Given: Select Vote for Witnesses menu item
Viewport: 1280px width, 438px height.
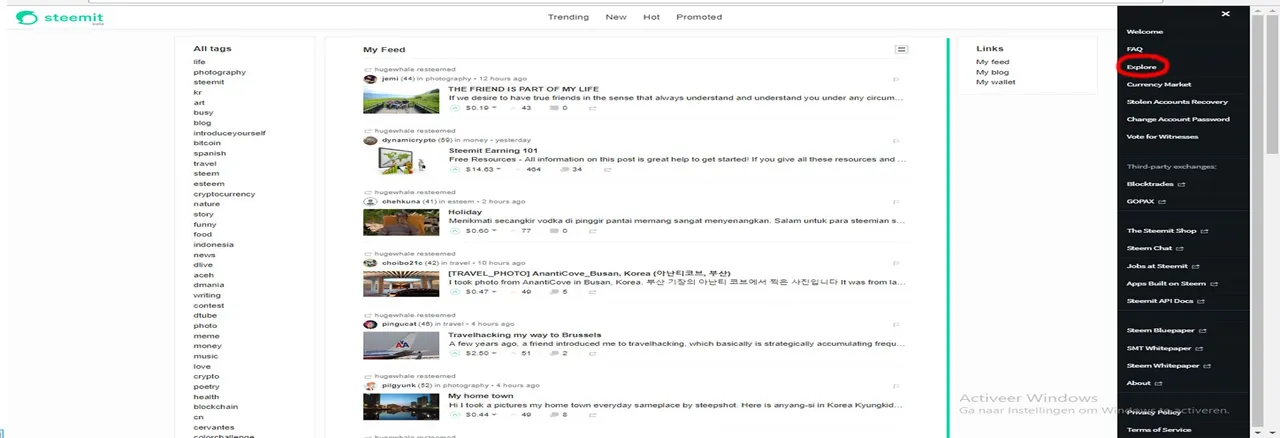Looking at the screenshot, I should pos(1162,136).
